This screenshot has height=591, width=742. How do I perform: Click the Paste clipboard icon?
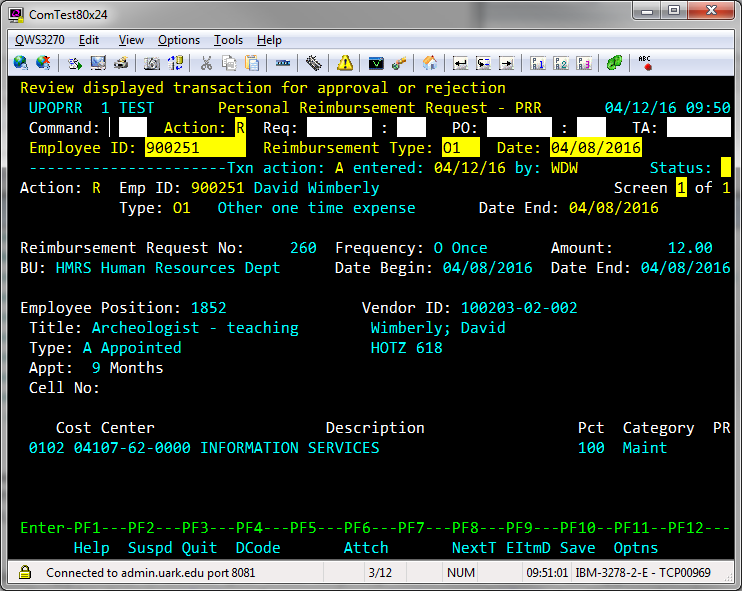pos(252,63)
